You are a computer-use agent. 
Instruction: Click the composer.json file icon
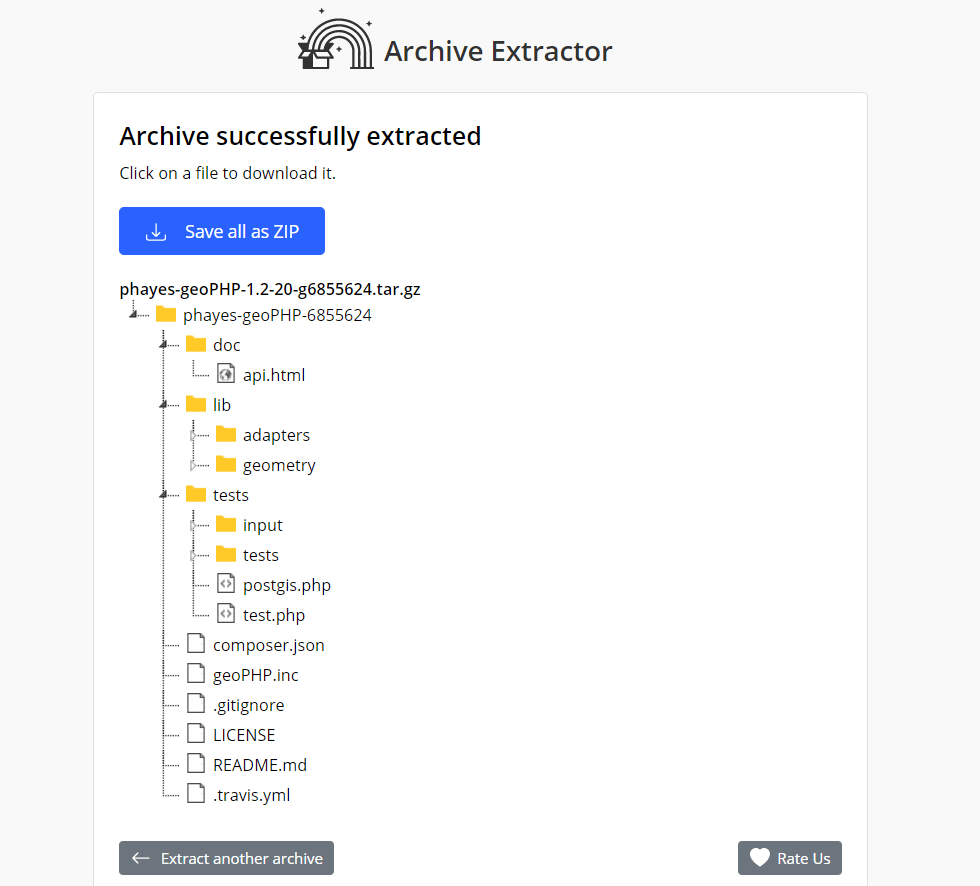(x=196, y=645)
